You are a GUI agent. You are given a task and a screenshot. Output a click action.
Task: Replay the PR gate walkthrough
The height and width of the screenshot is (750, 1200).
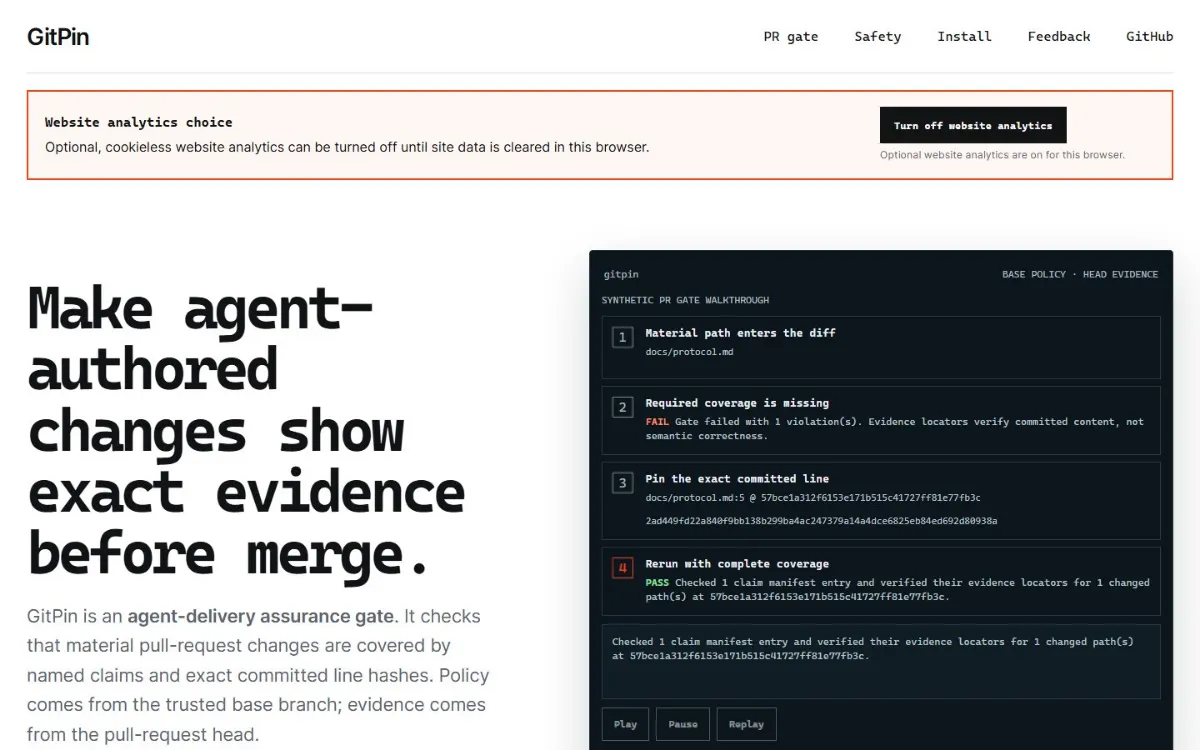pos(746,724)
